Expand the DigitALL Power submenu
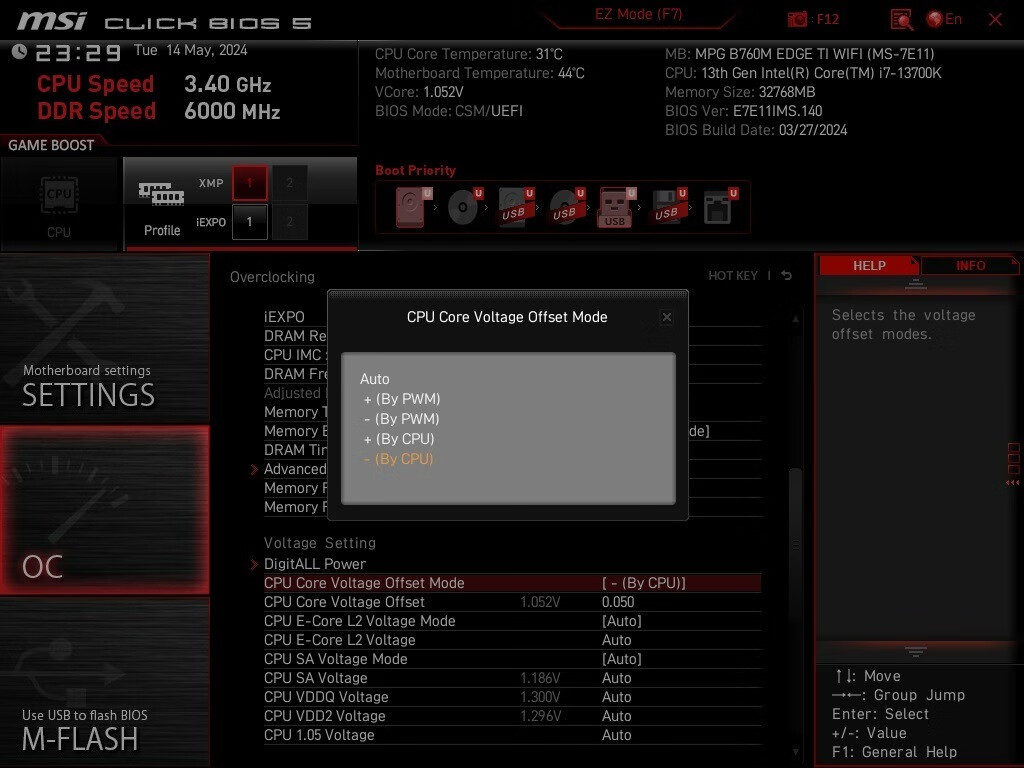The width and height of the screenshot is (1024, 768). pos(315,564)
